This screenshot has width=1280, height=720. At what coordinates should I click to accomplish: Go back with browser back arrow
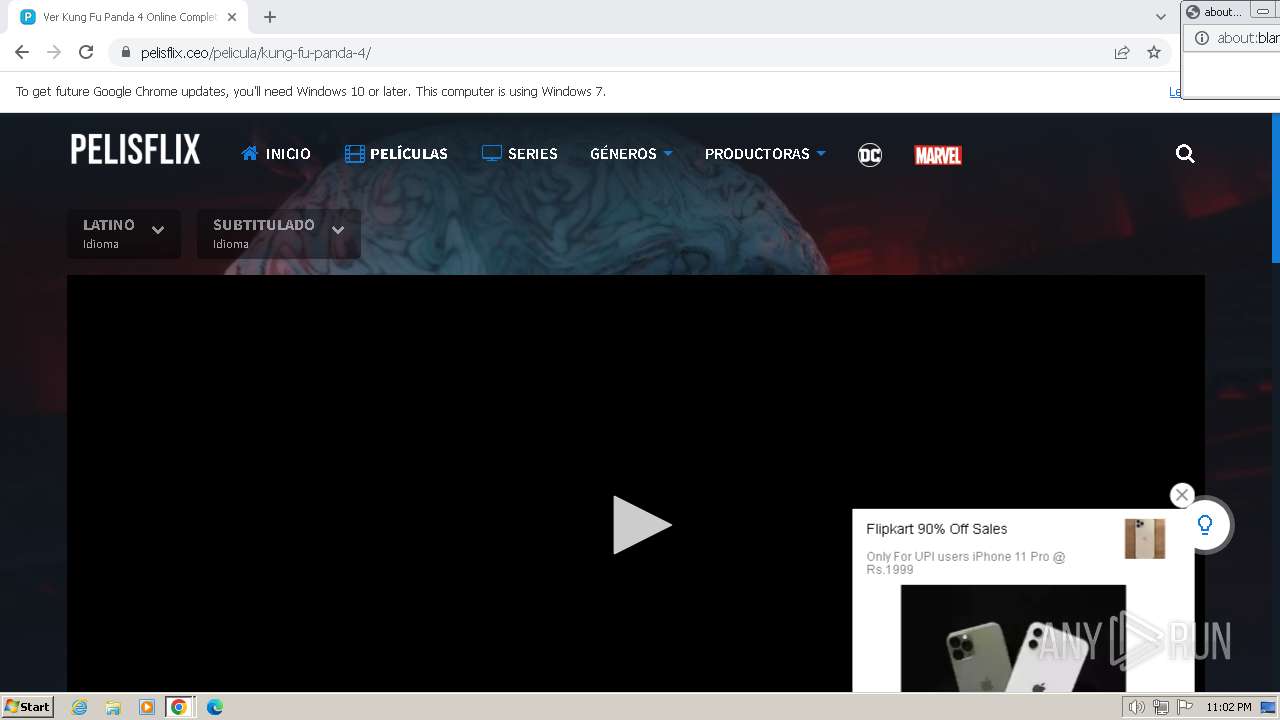click(22, 53)
